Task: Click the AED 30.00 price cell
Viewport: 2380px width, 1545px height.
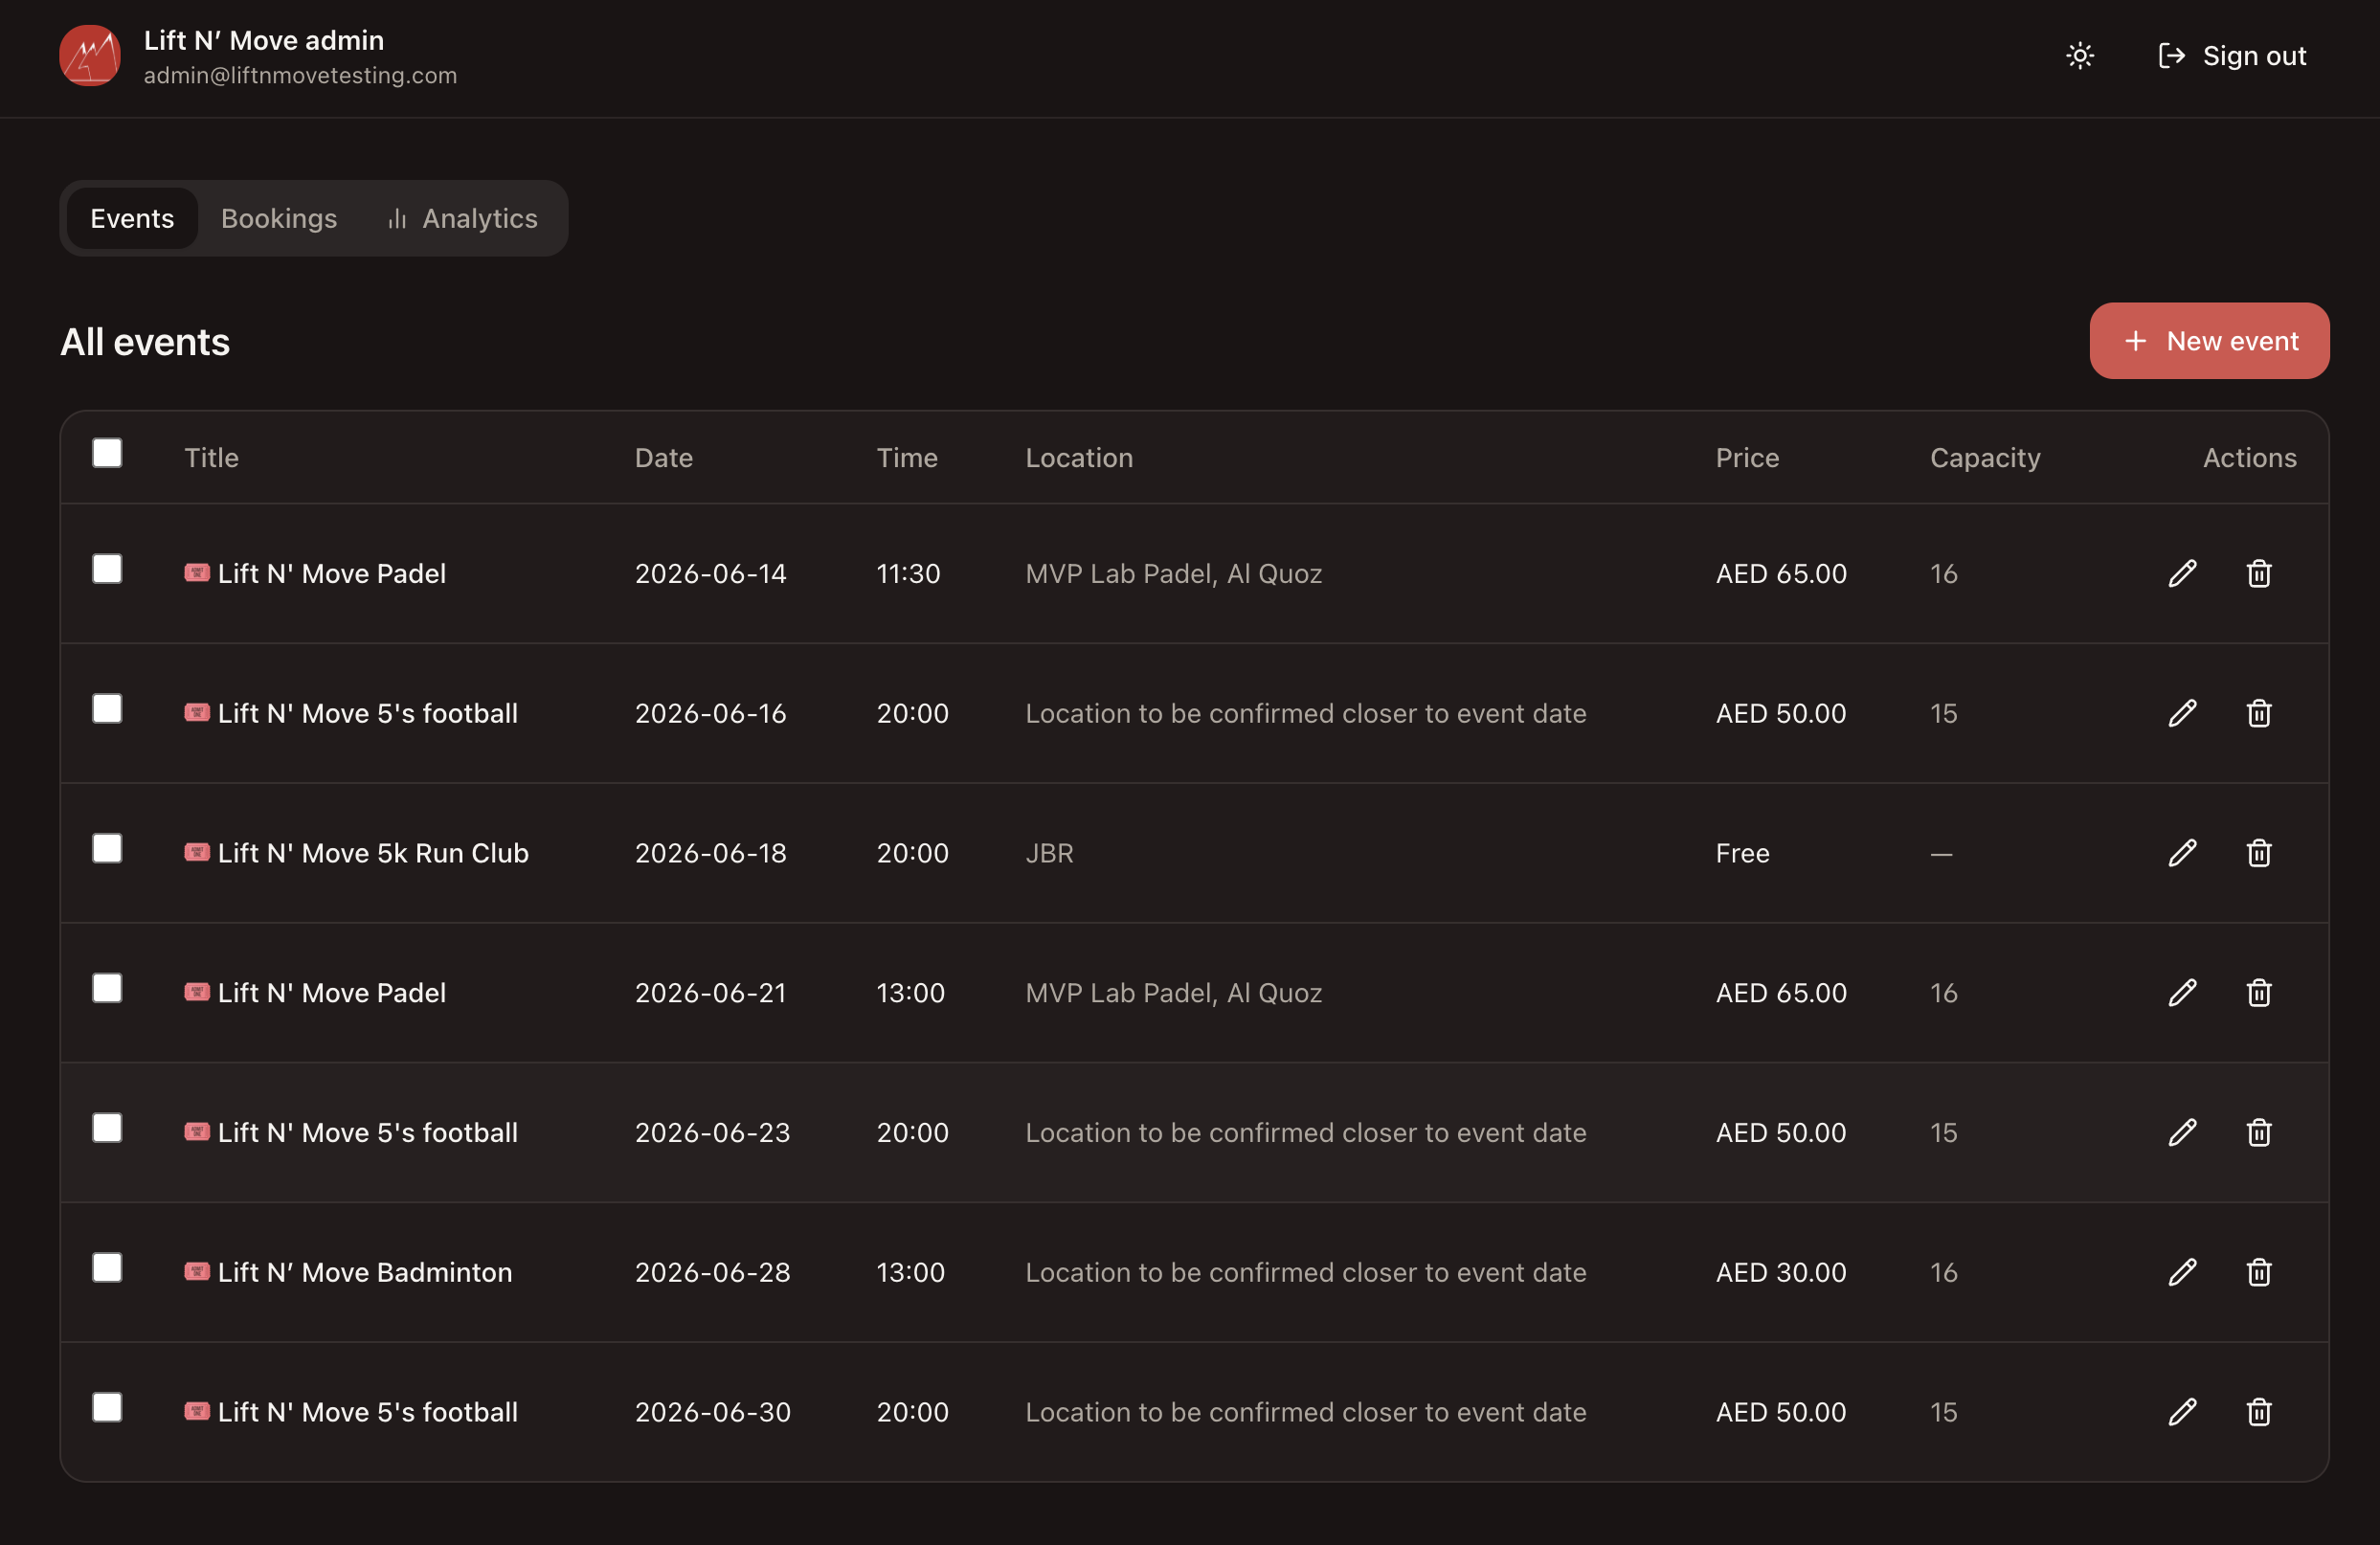Action: [x=1781, y=1272]
